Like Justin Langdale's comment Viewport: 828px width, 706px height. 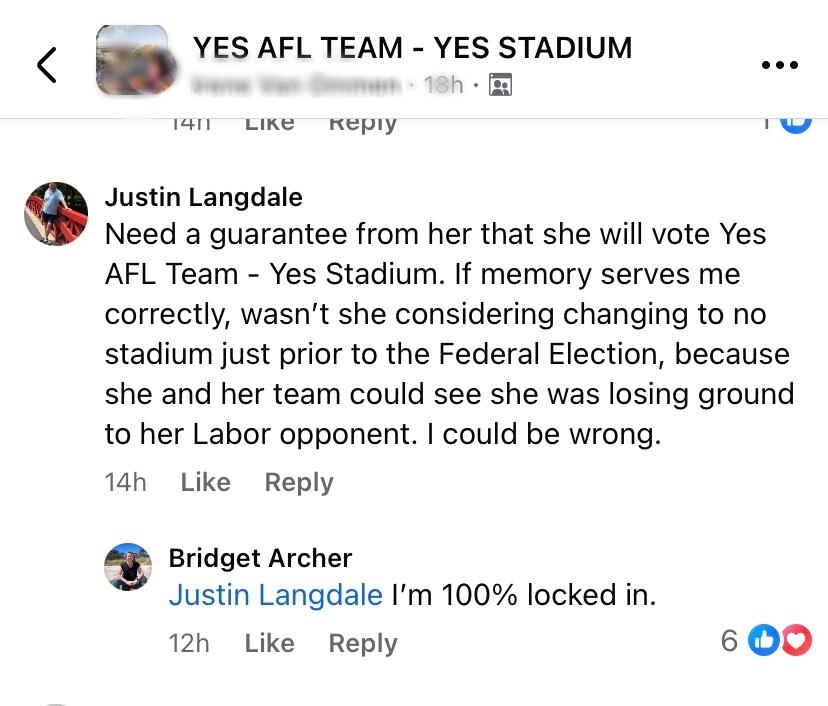coord(205,482)
